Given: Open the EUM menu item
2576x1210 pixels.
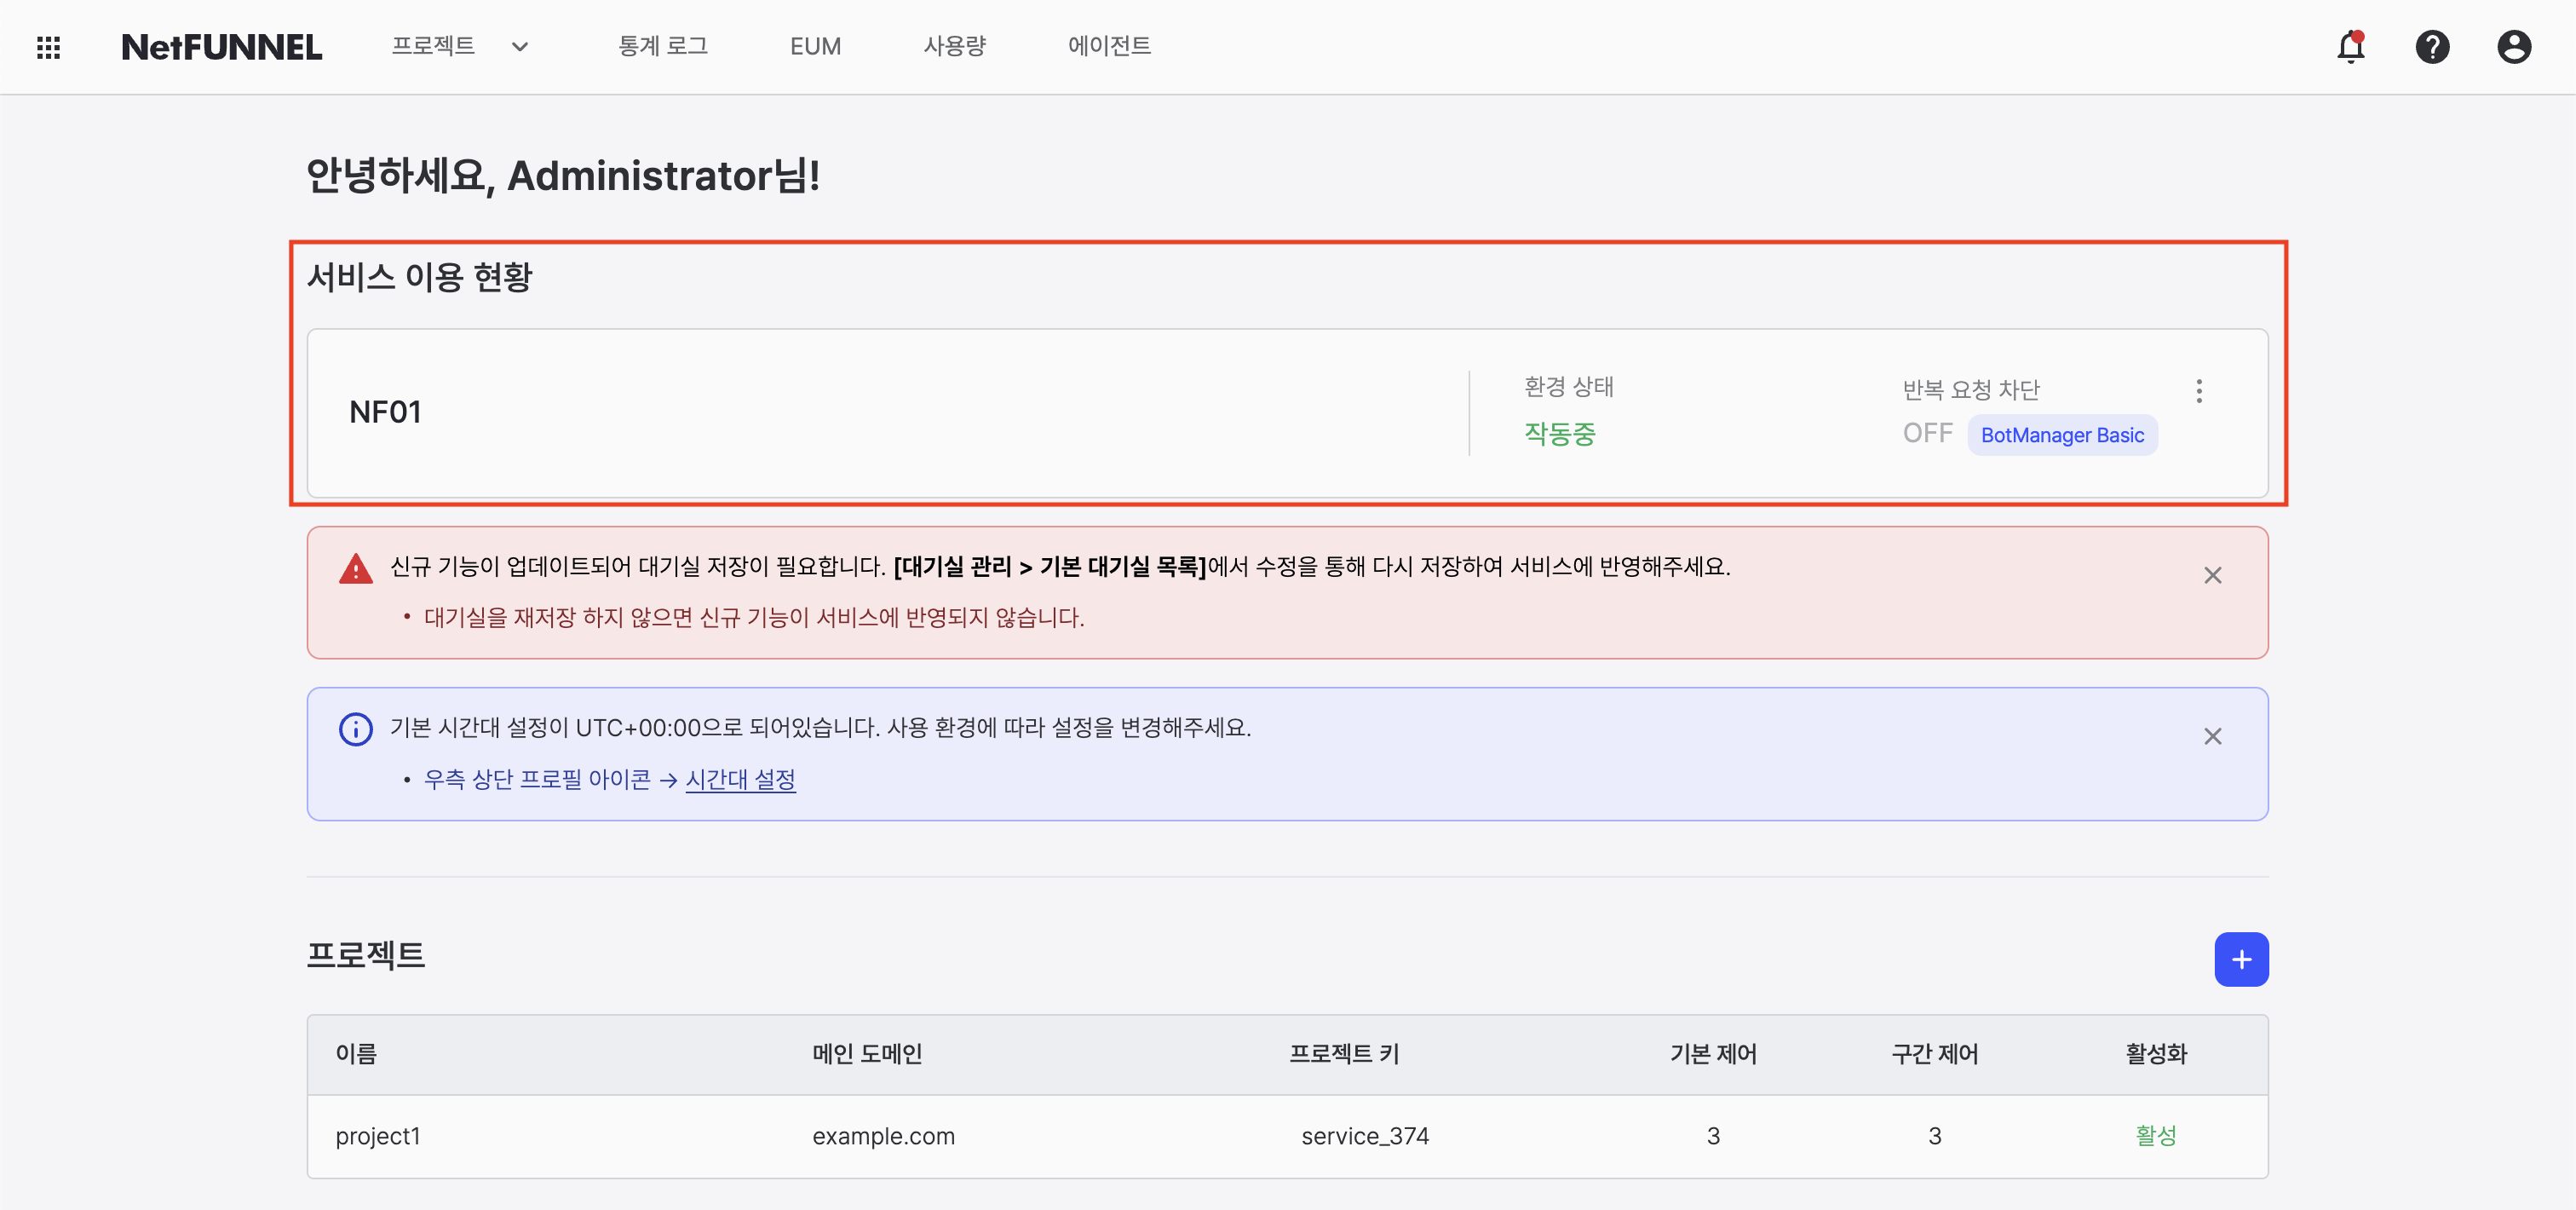Looking at the screenshot, I should pyautogui.click(x=815, y=46).
